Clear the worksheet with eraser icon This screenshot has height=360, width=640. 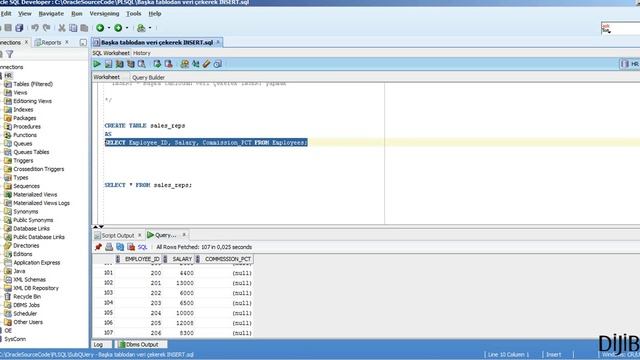pos(207,64)
